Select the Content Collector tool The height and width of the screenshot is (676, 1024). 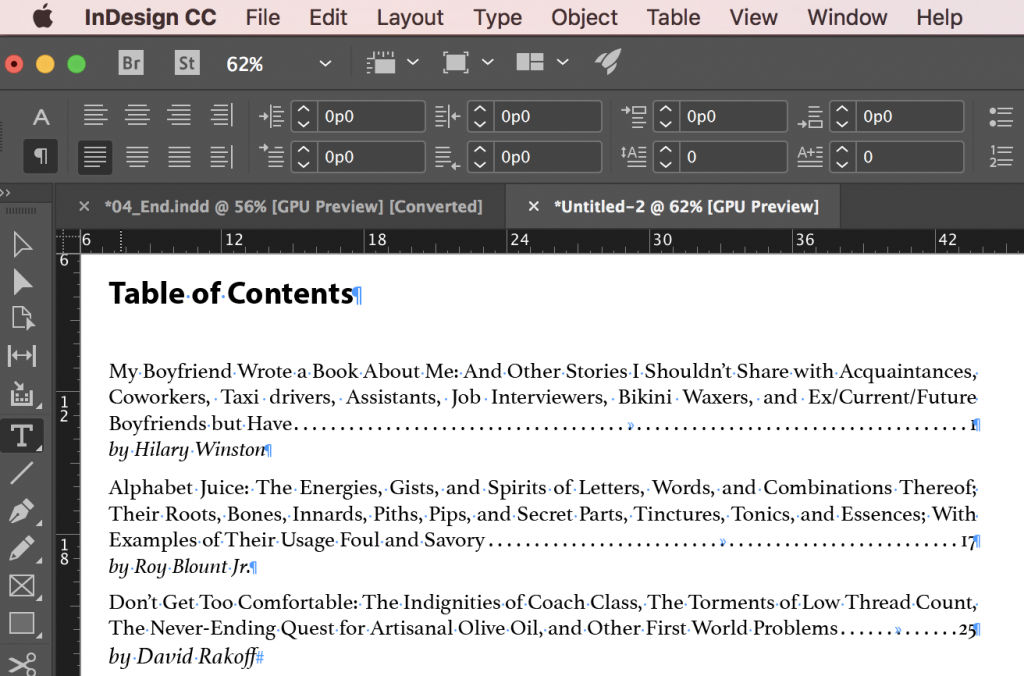(22, 394)
